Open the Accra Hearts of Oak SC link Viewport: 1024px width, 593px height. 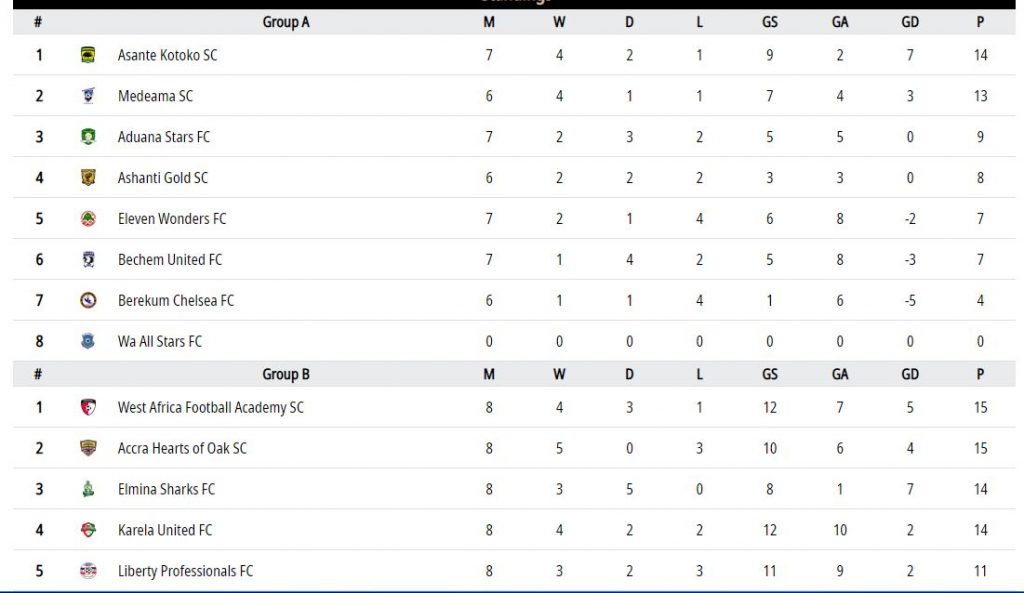(x=182, y=449)
